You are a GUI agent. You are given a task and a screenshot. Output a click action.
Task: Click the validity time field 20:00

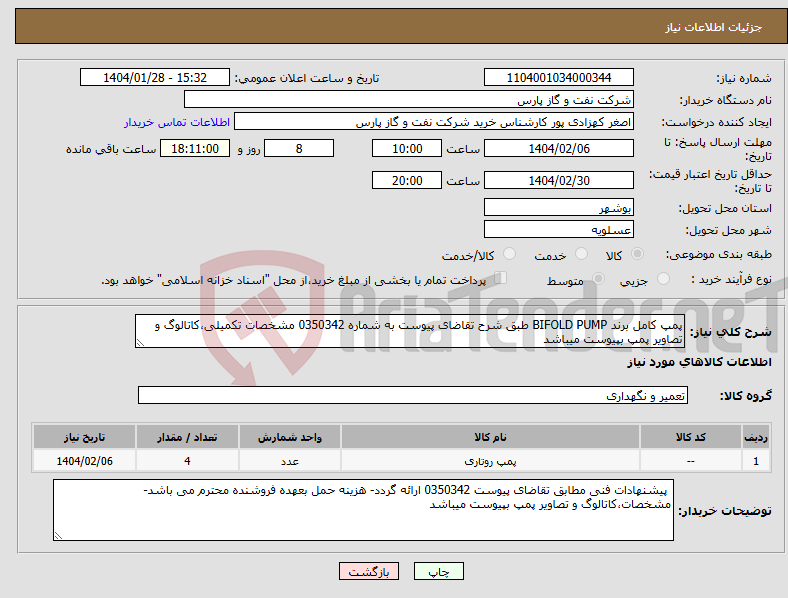(407, 180)
